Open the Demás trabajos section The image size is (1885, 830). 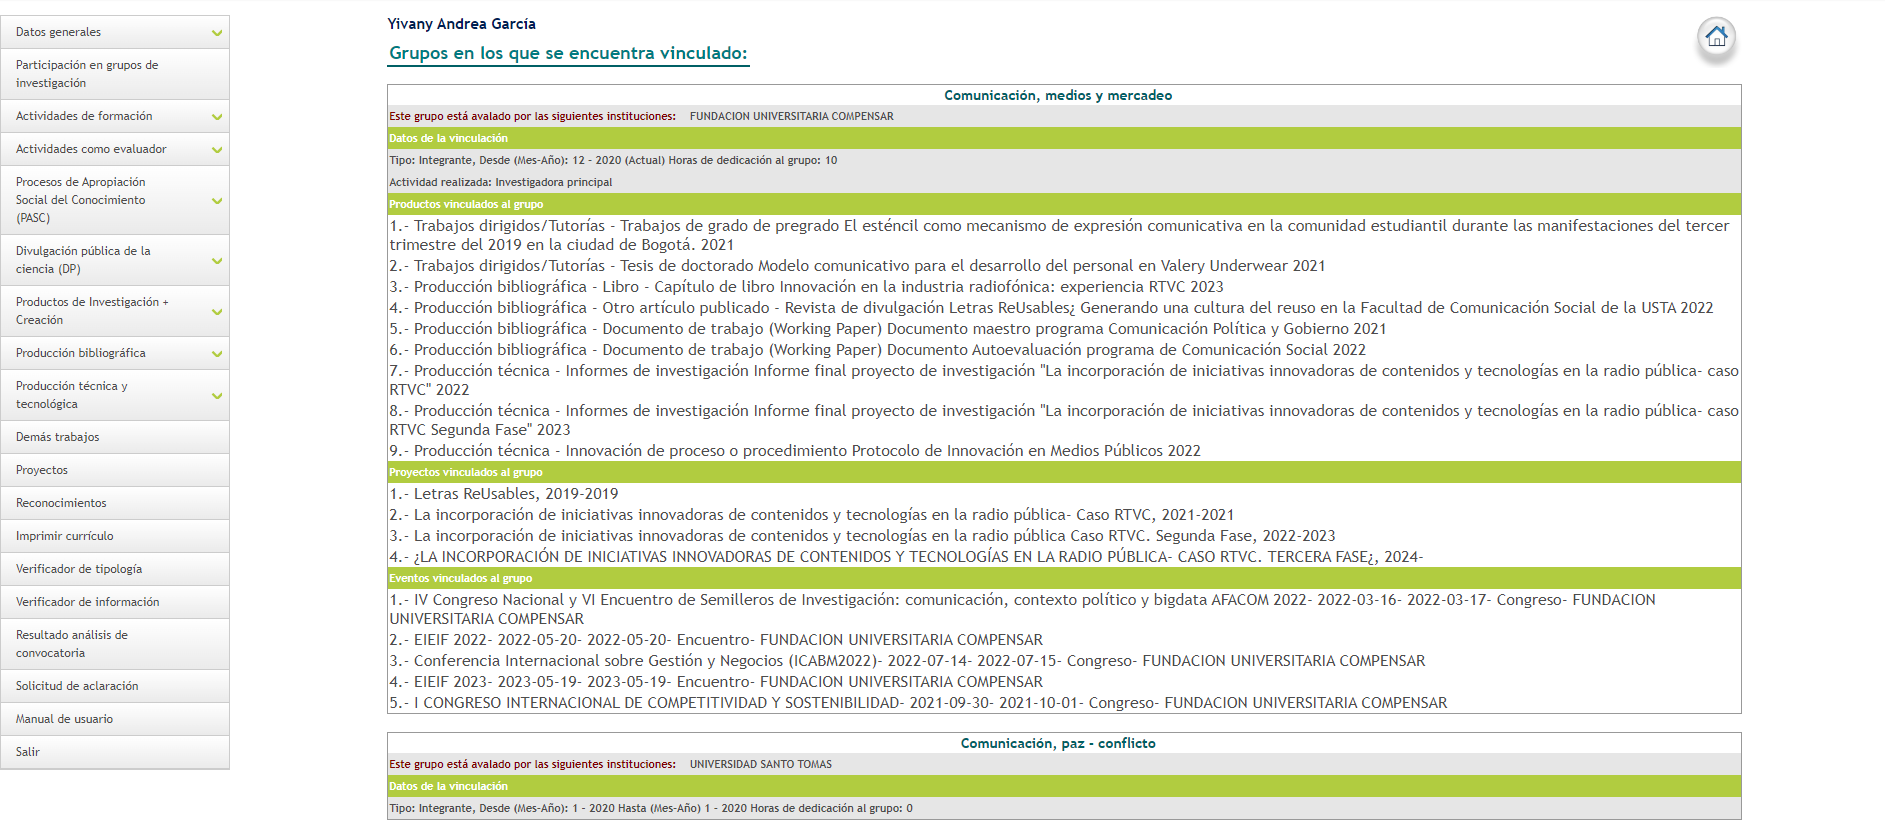58,437
